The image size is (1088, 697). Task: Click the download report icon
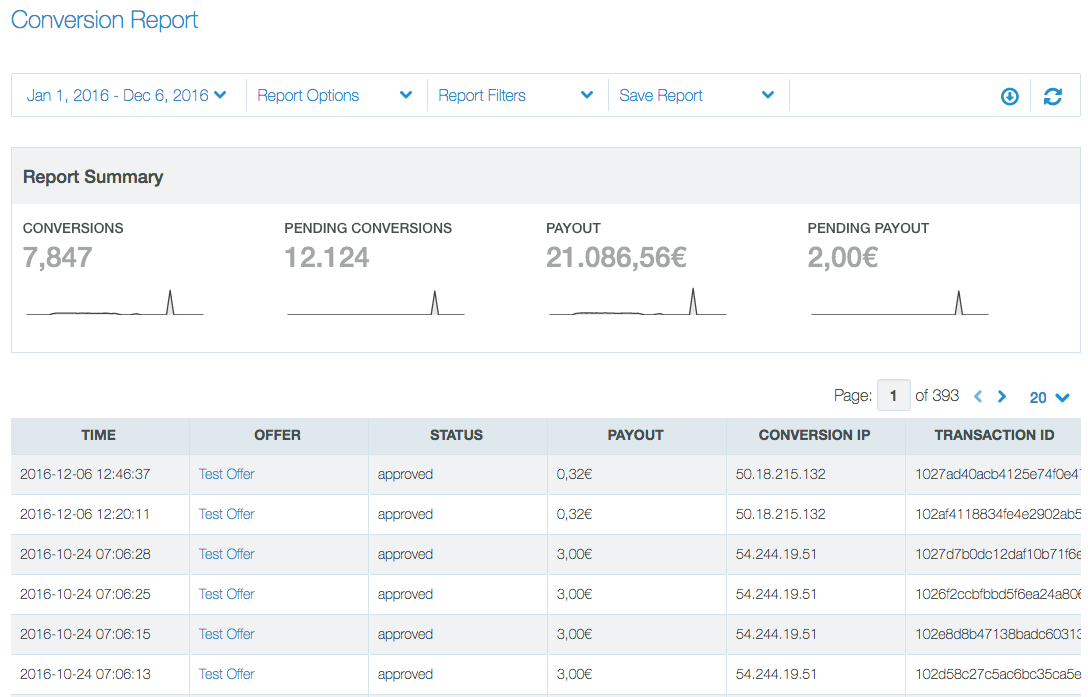pos(1009,96)
